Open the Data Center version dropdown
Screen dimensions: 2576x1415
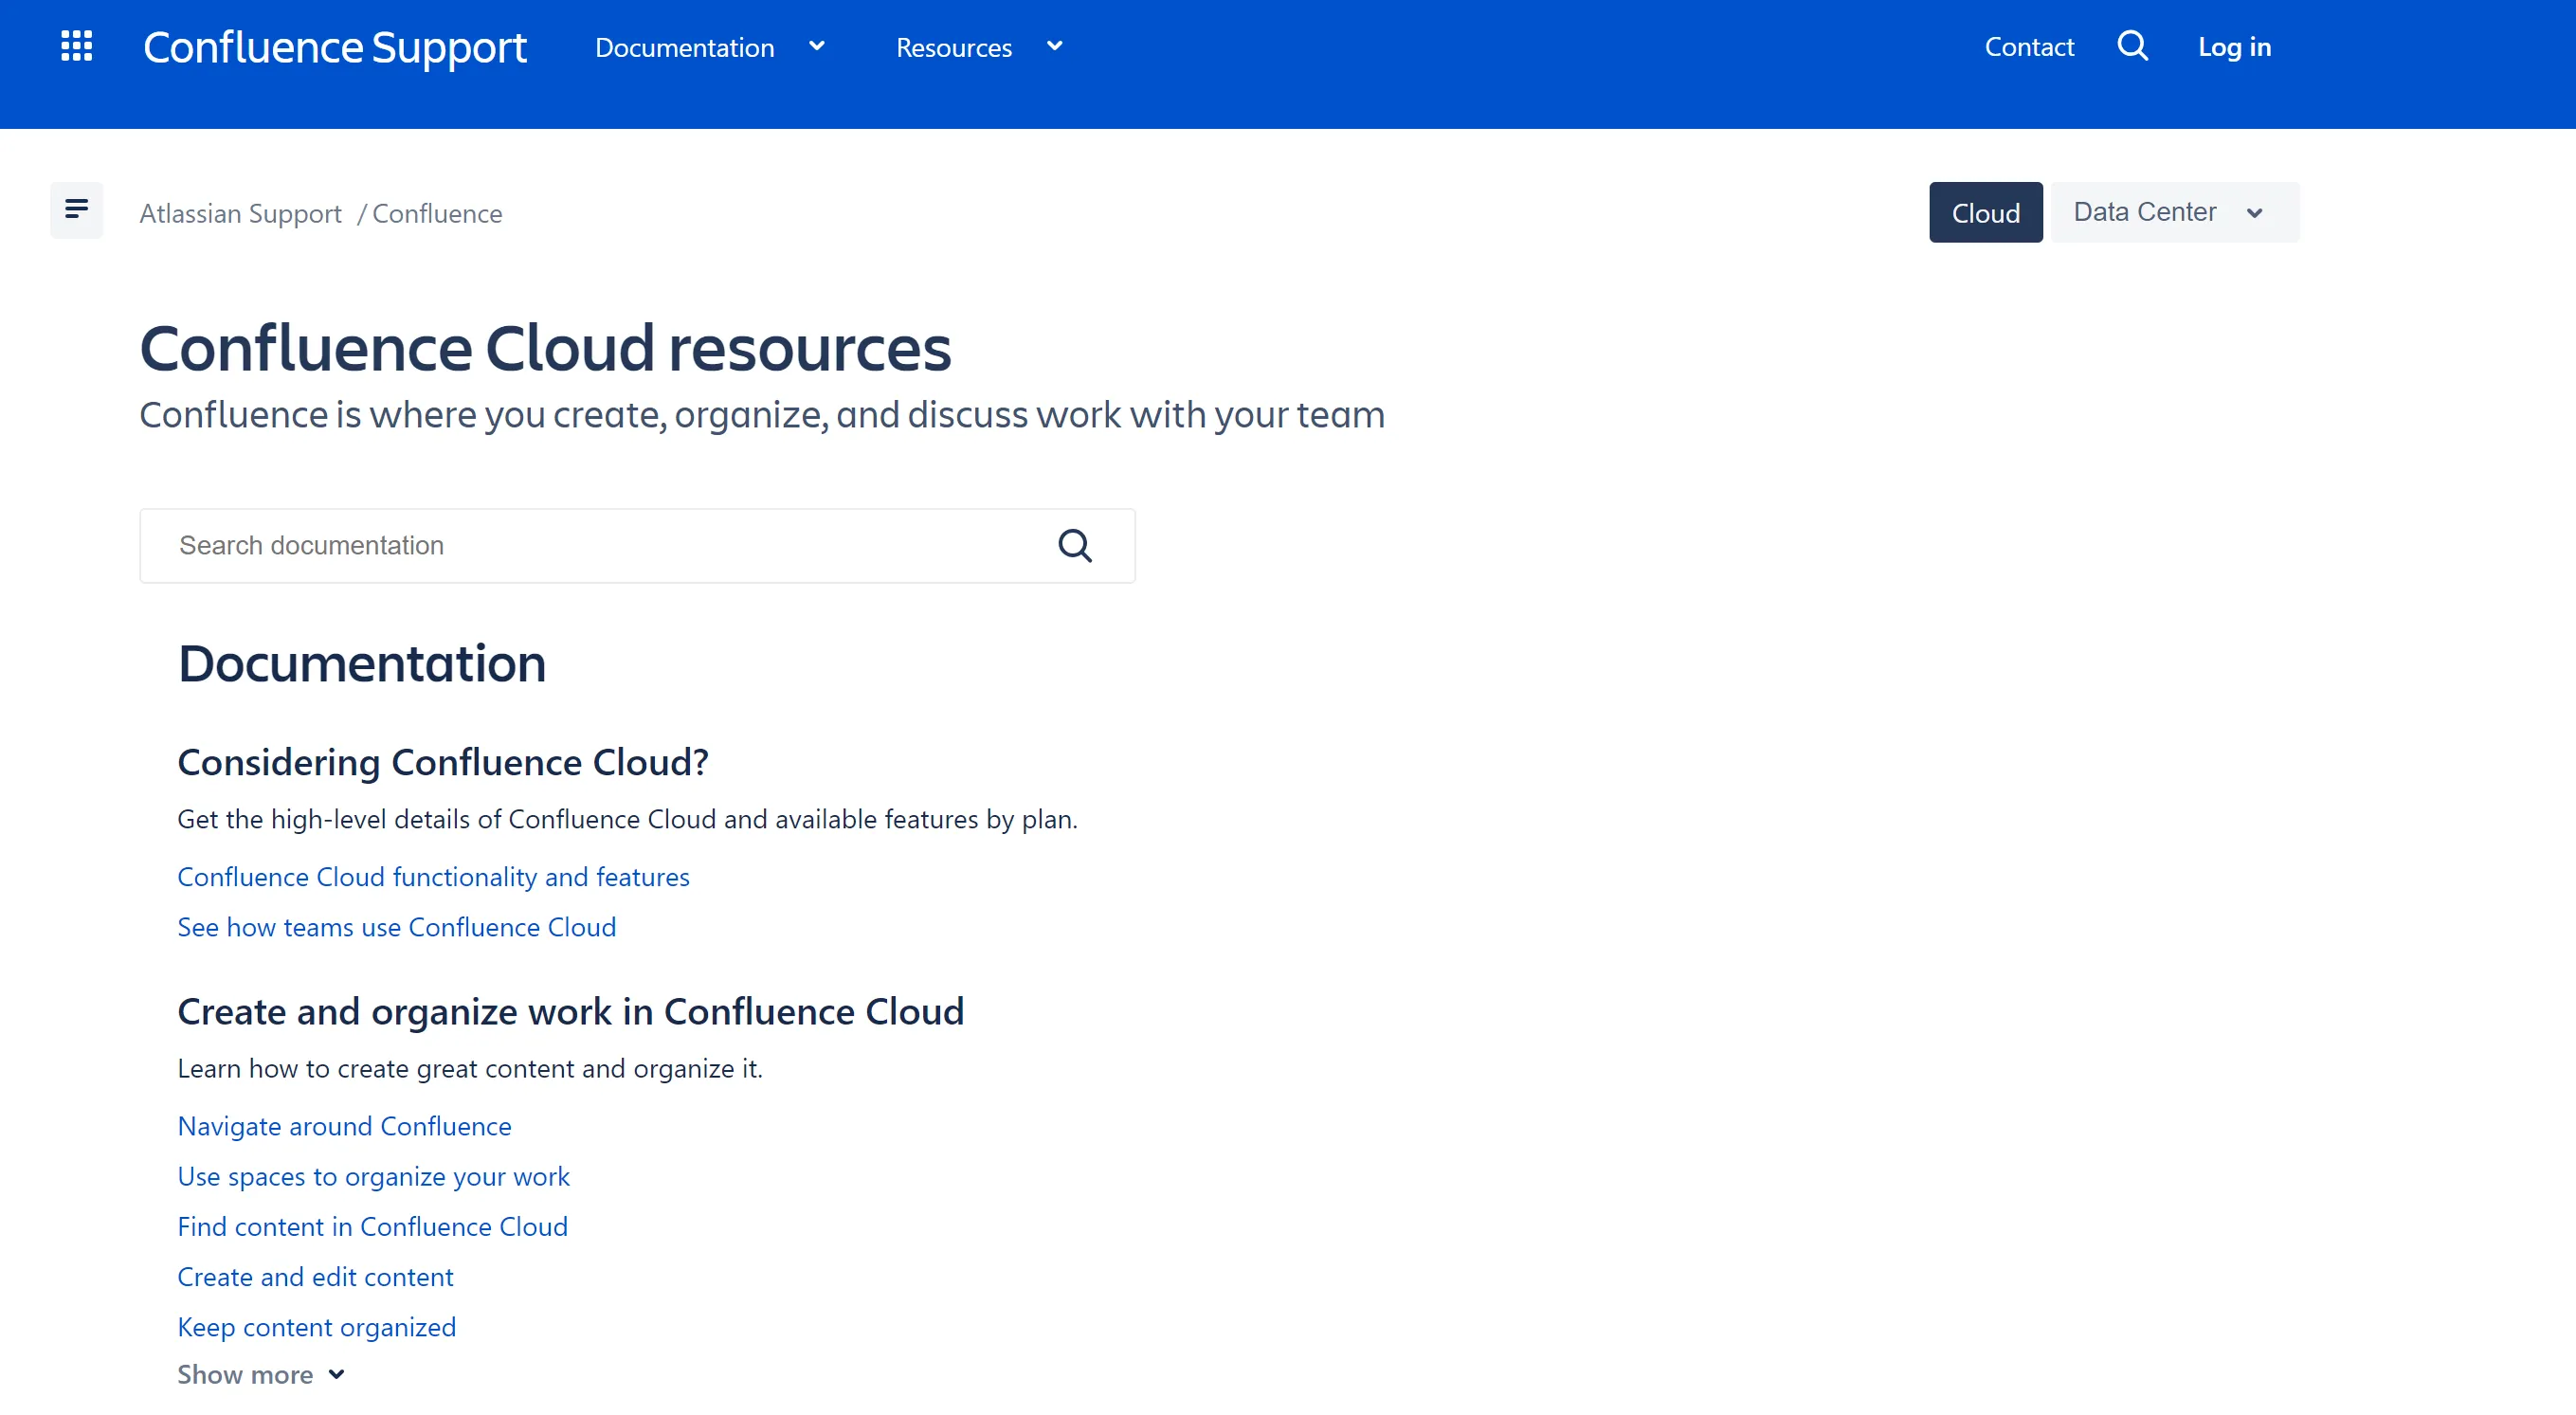click(2174, 212)
